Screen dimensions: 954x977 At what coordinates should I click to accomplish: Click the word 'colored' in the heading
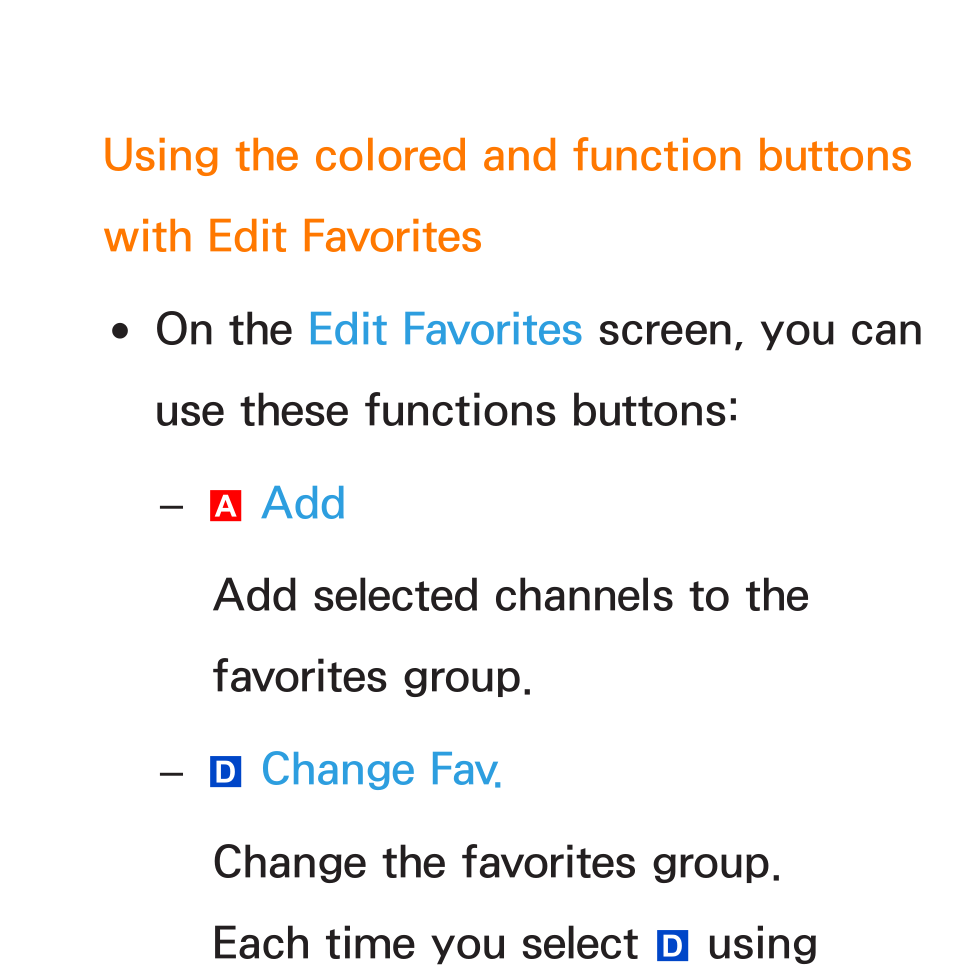(x=391, y=156)
